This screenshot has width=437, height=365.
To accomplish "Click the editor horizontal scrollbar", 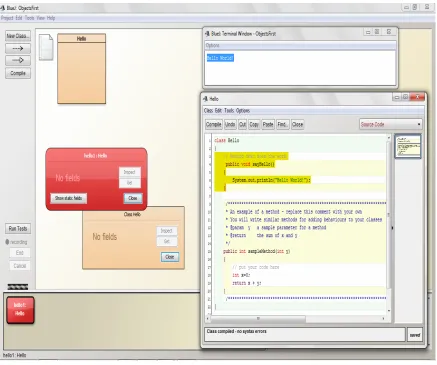I will point(258,319).
